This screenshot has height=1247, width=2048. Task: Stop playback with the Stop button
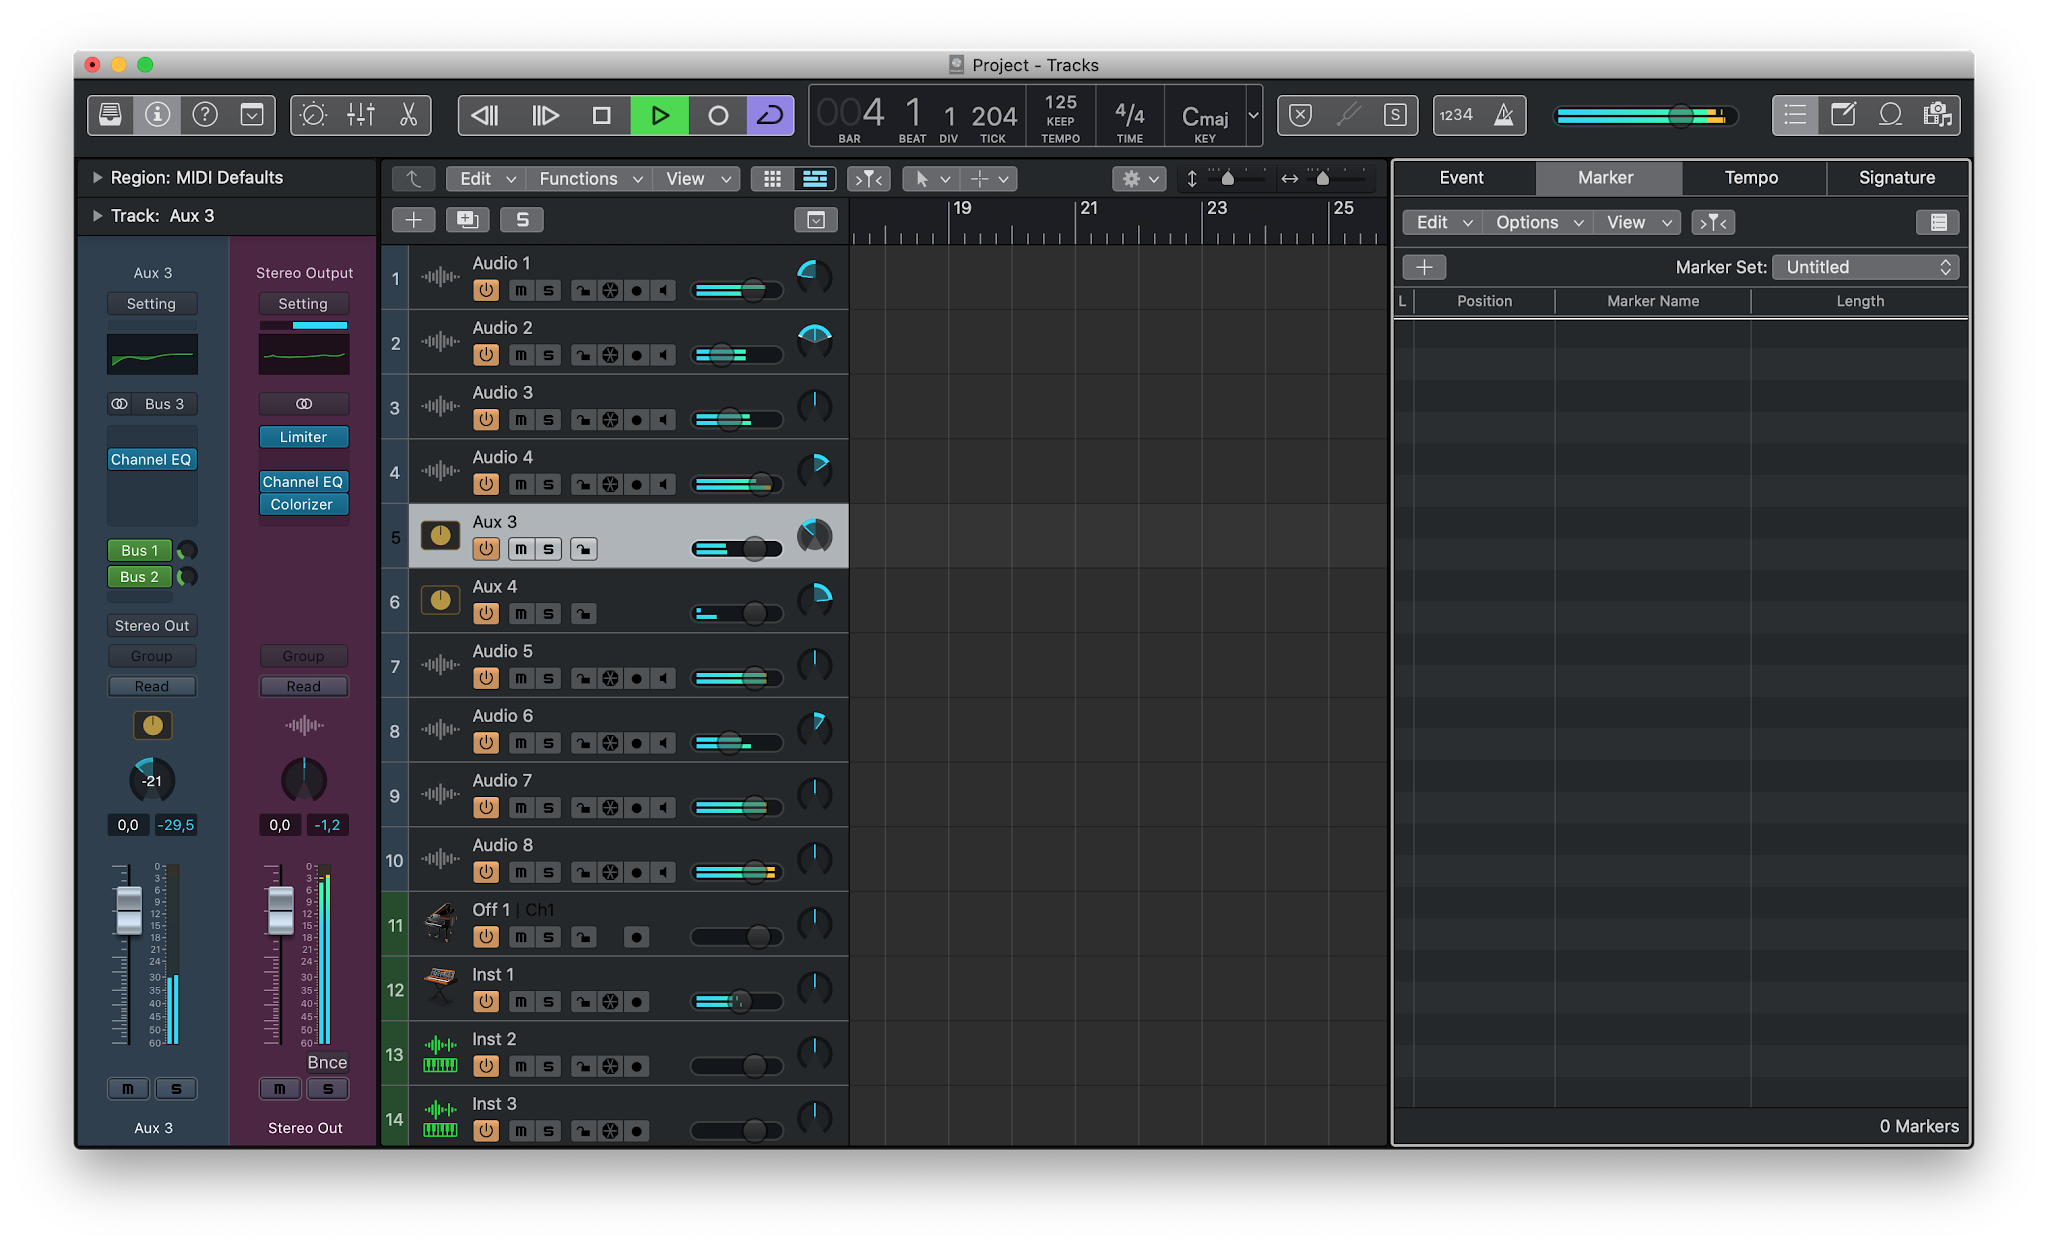(601, 115)
